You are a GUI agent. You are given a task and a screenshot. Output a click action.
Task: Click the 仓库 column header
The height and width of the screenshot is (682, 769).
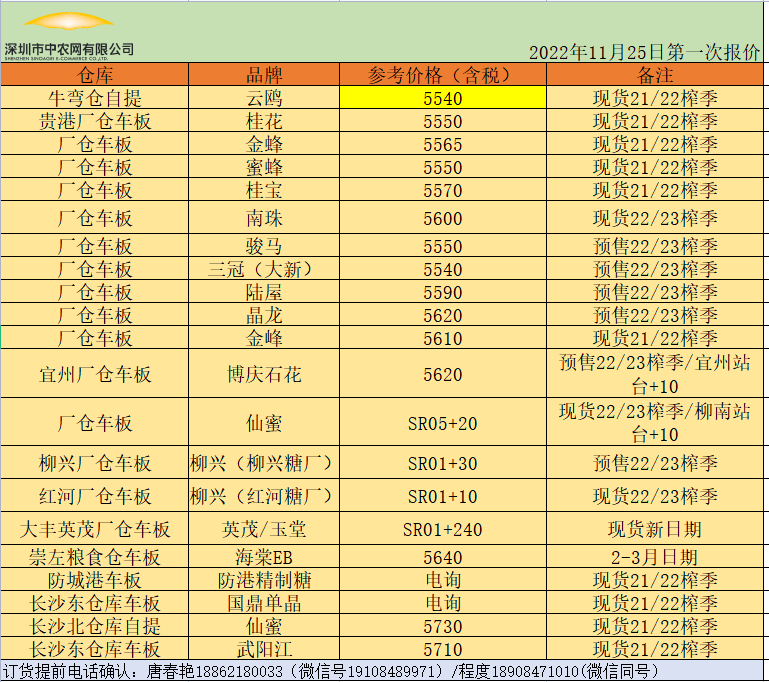(x=95, y=75)
